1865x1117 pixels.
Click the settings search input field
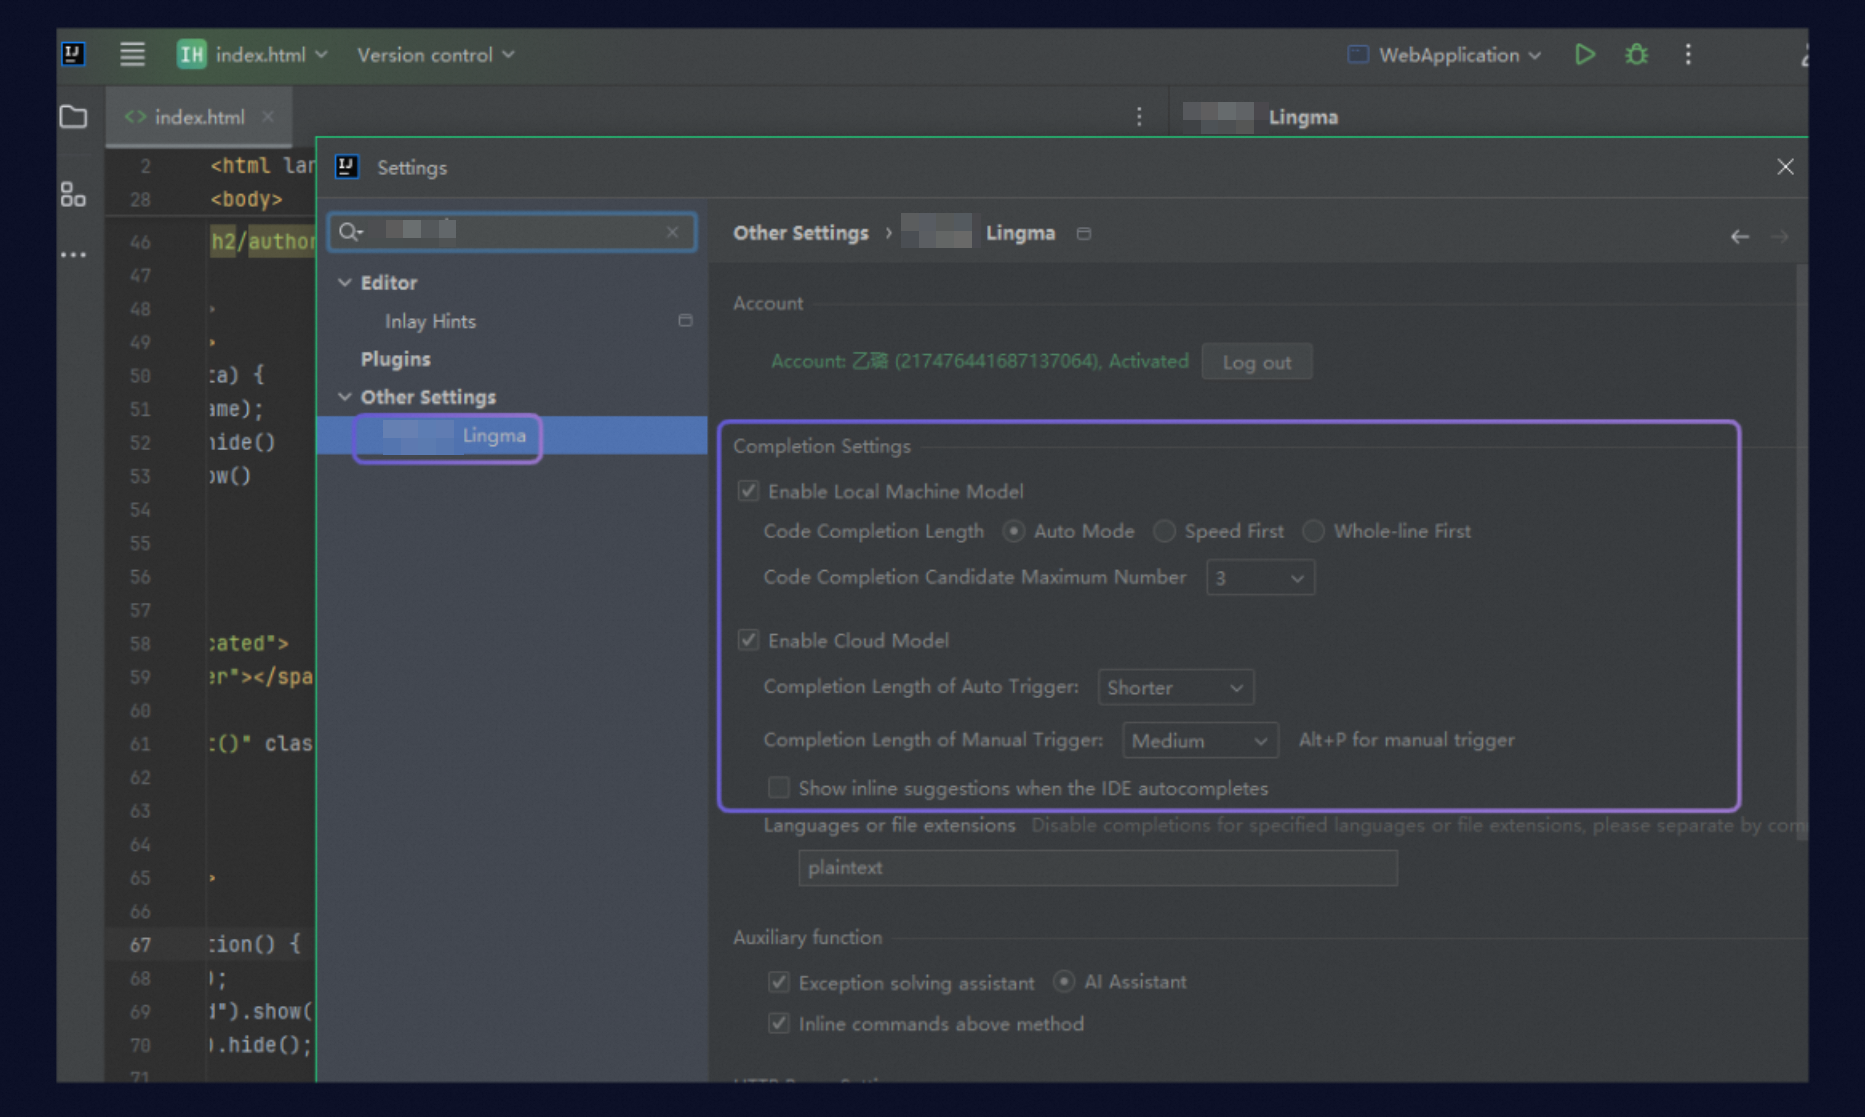(x=512, y=232)
